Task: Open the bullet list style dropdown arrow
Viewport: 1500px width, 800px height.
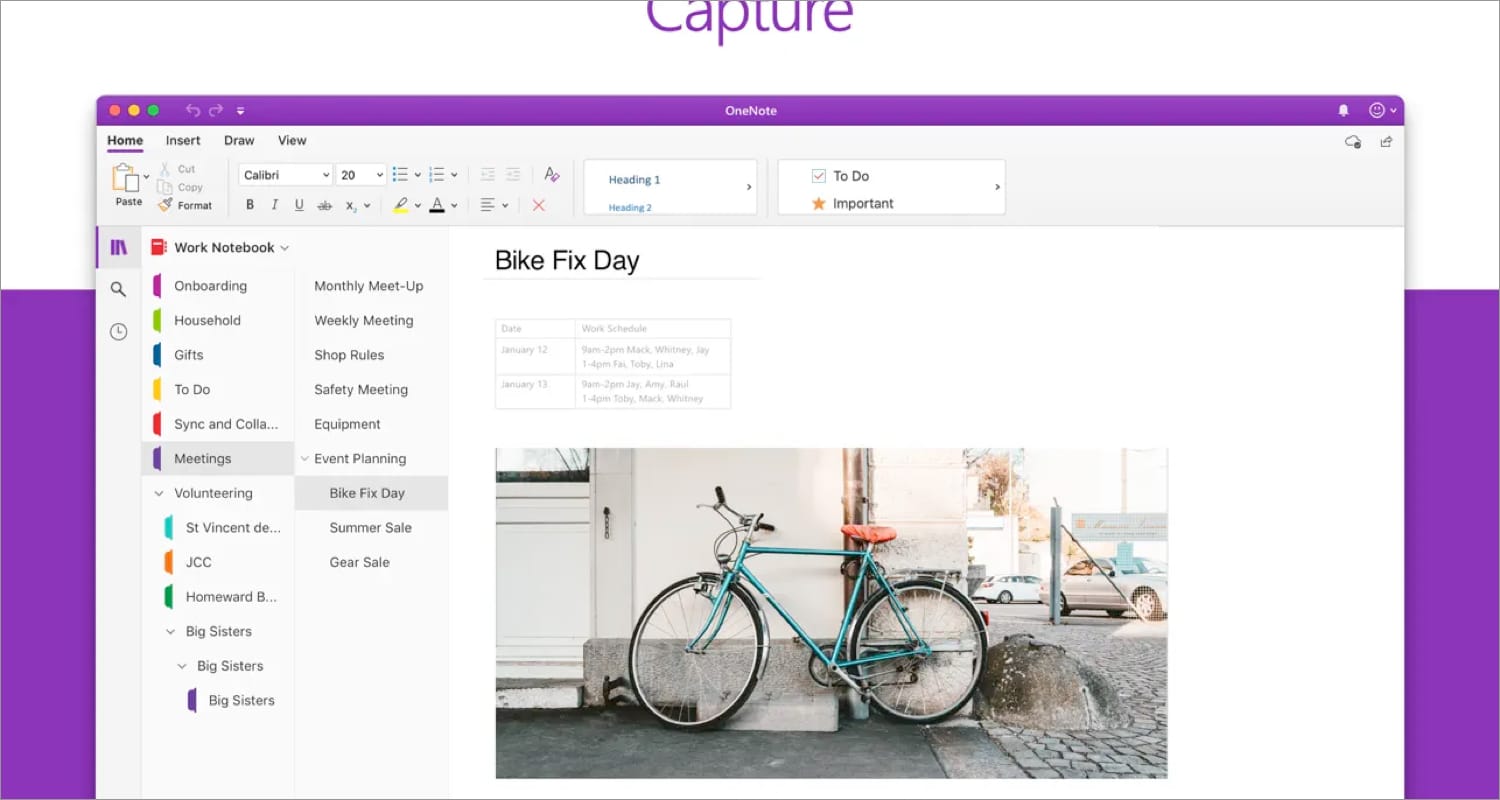Action: tap(417, 175)
